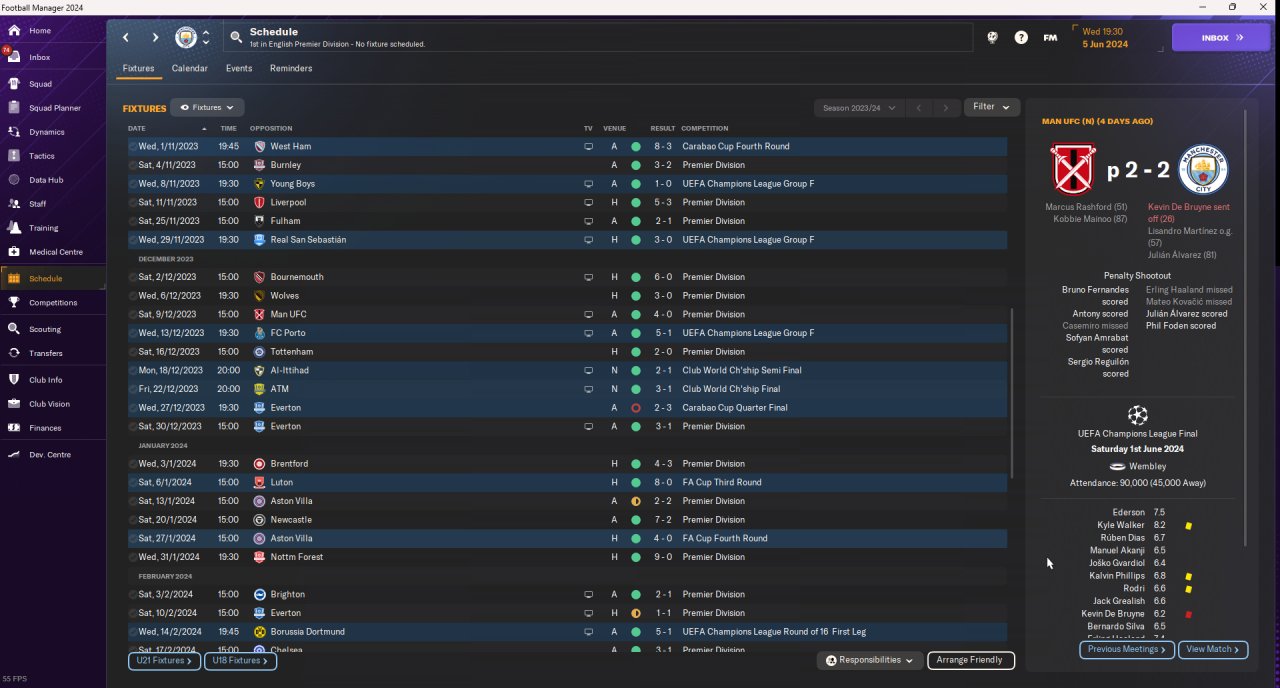Go to the next season arrow
The height and width of the screenshot is (688, 1280).
click(x=946, y=107)
